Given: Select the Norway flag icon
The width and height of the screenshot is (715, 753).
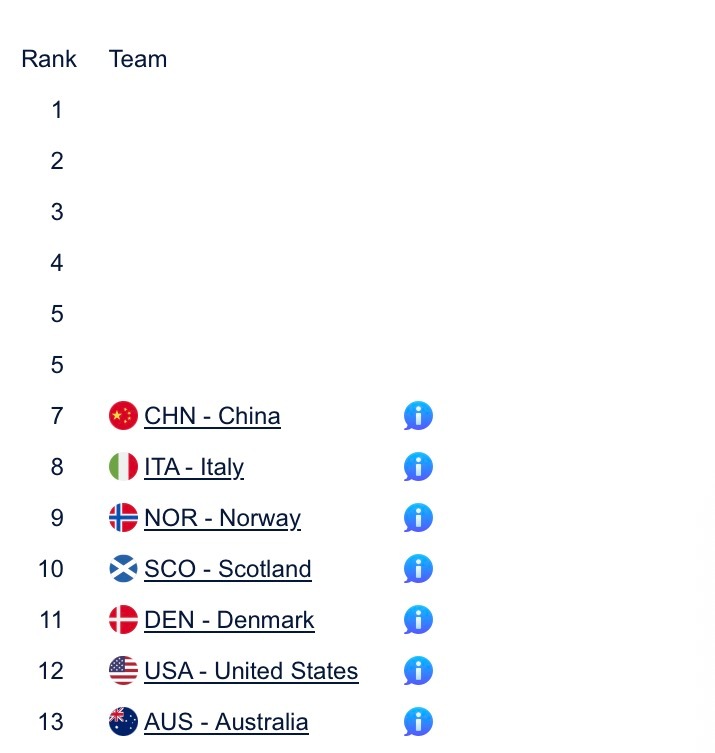Looking at the screenshot, I should click(123, 518).
